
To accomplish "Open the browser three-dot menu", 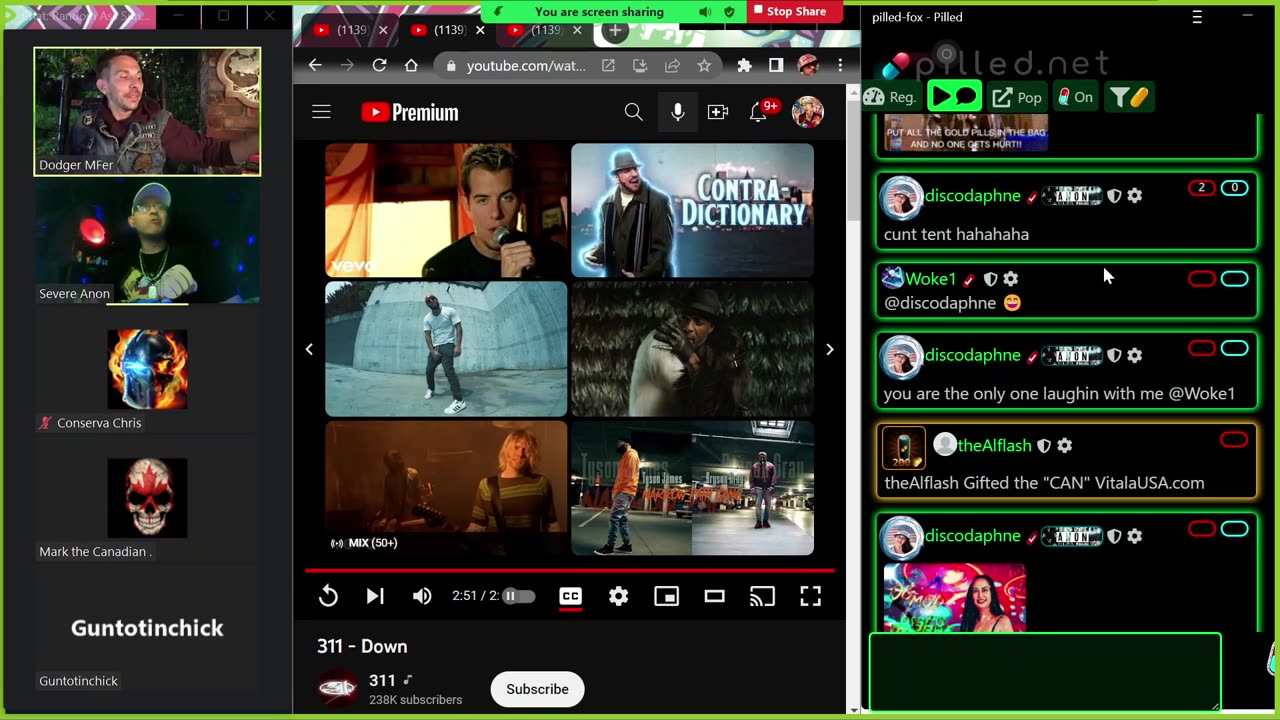I will [x=840, y=65].
